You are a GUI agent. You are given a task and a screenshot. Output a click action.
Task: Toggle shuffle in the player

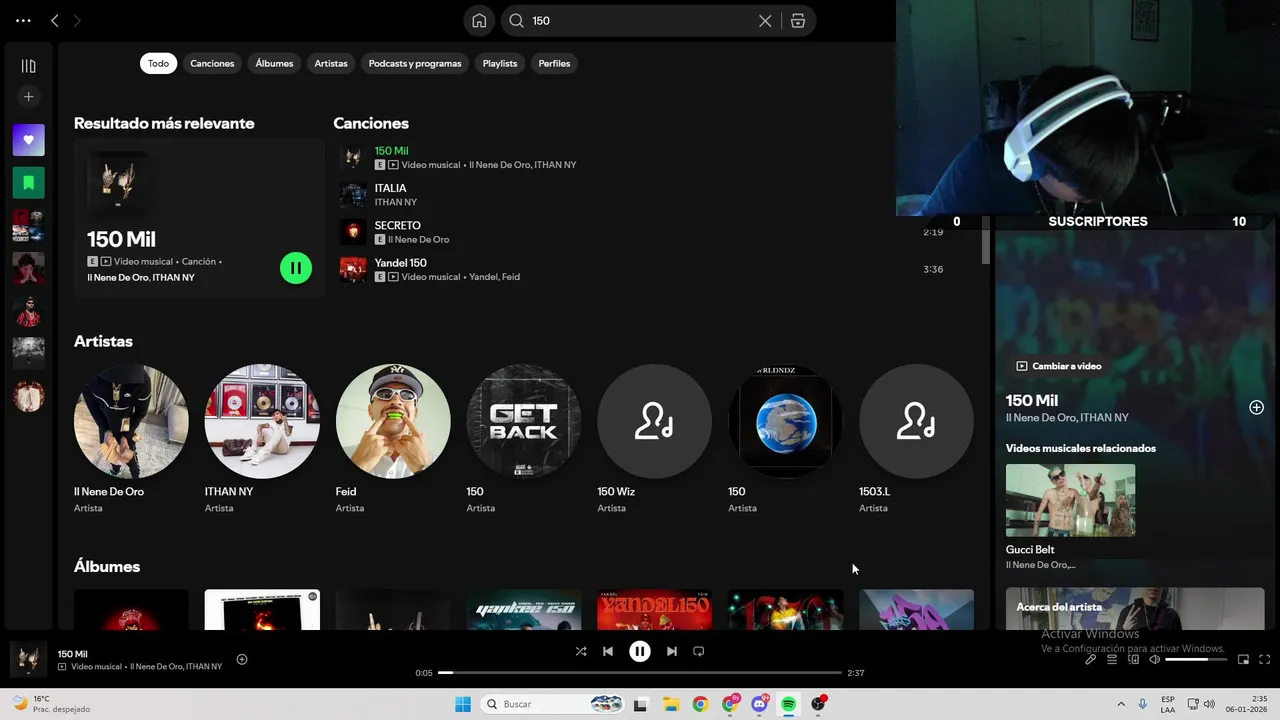pos(580,651)
